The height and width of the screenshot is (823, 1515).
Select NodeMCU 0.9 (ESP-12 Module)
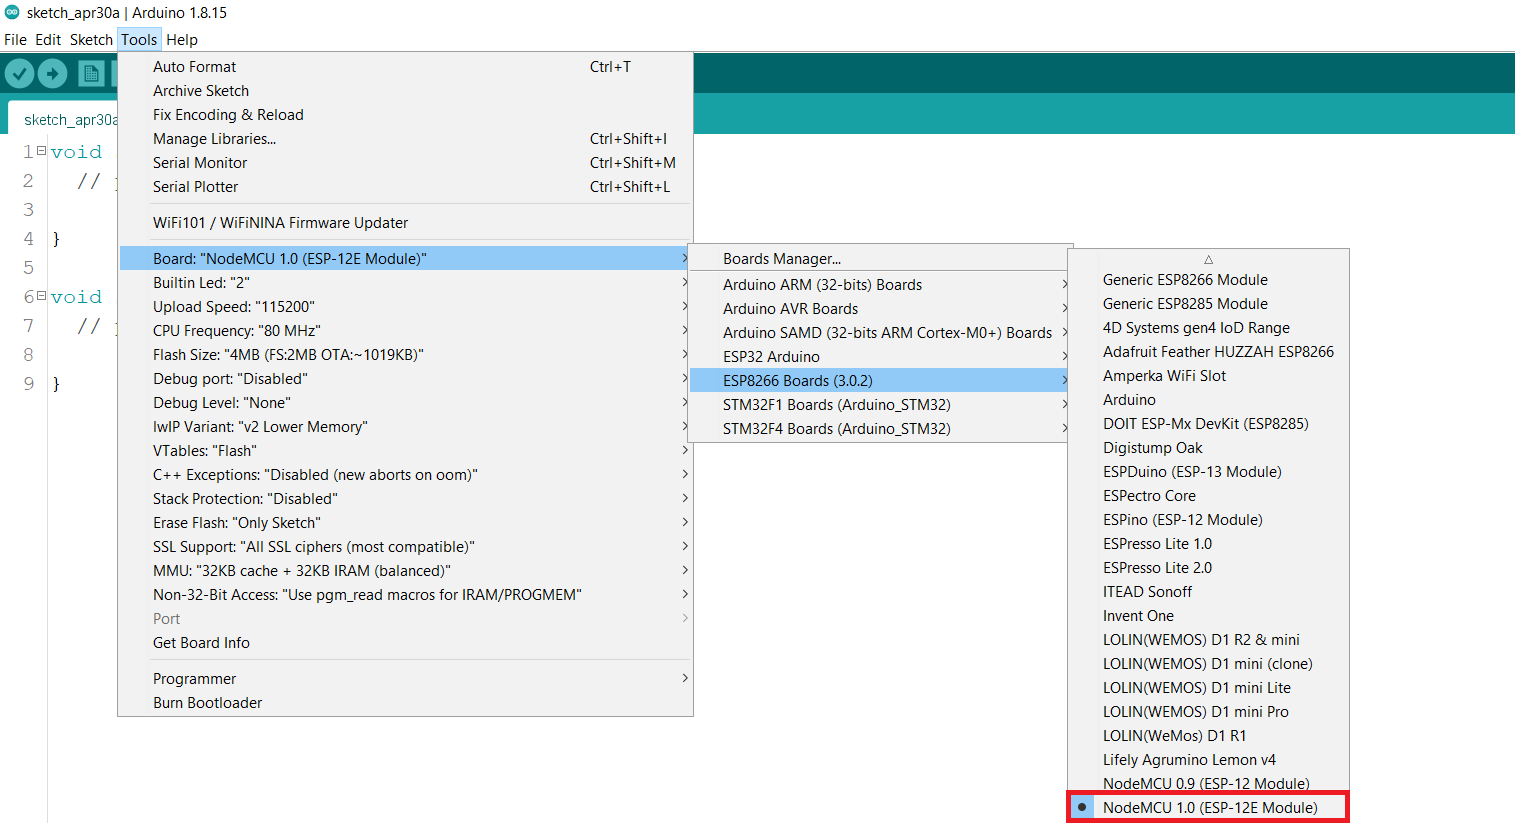point(1208,784)
